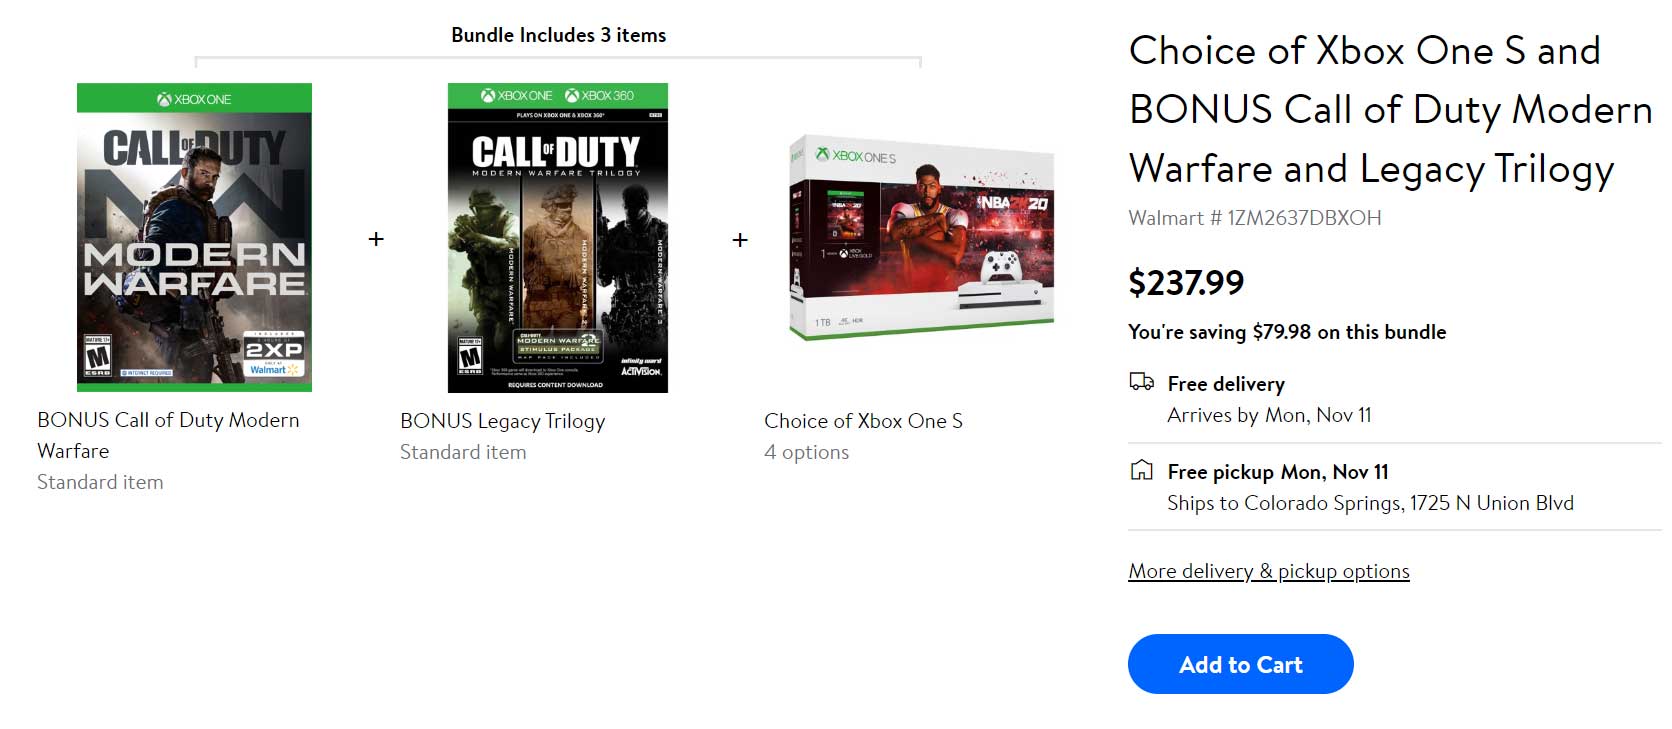This screenshot has width=1672, height=729.
Task: Click the Xbox 360 logo on Legacy Trilogy cover
Action: click(x=600, y=96)
